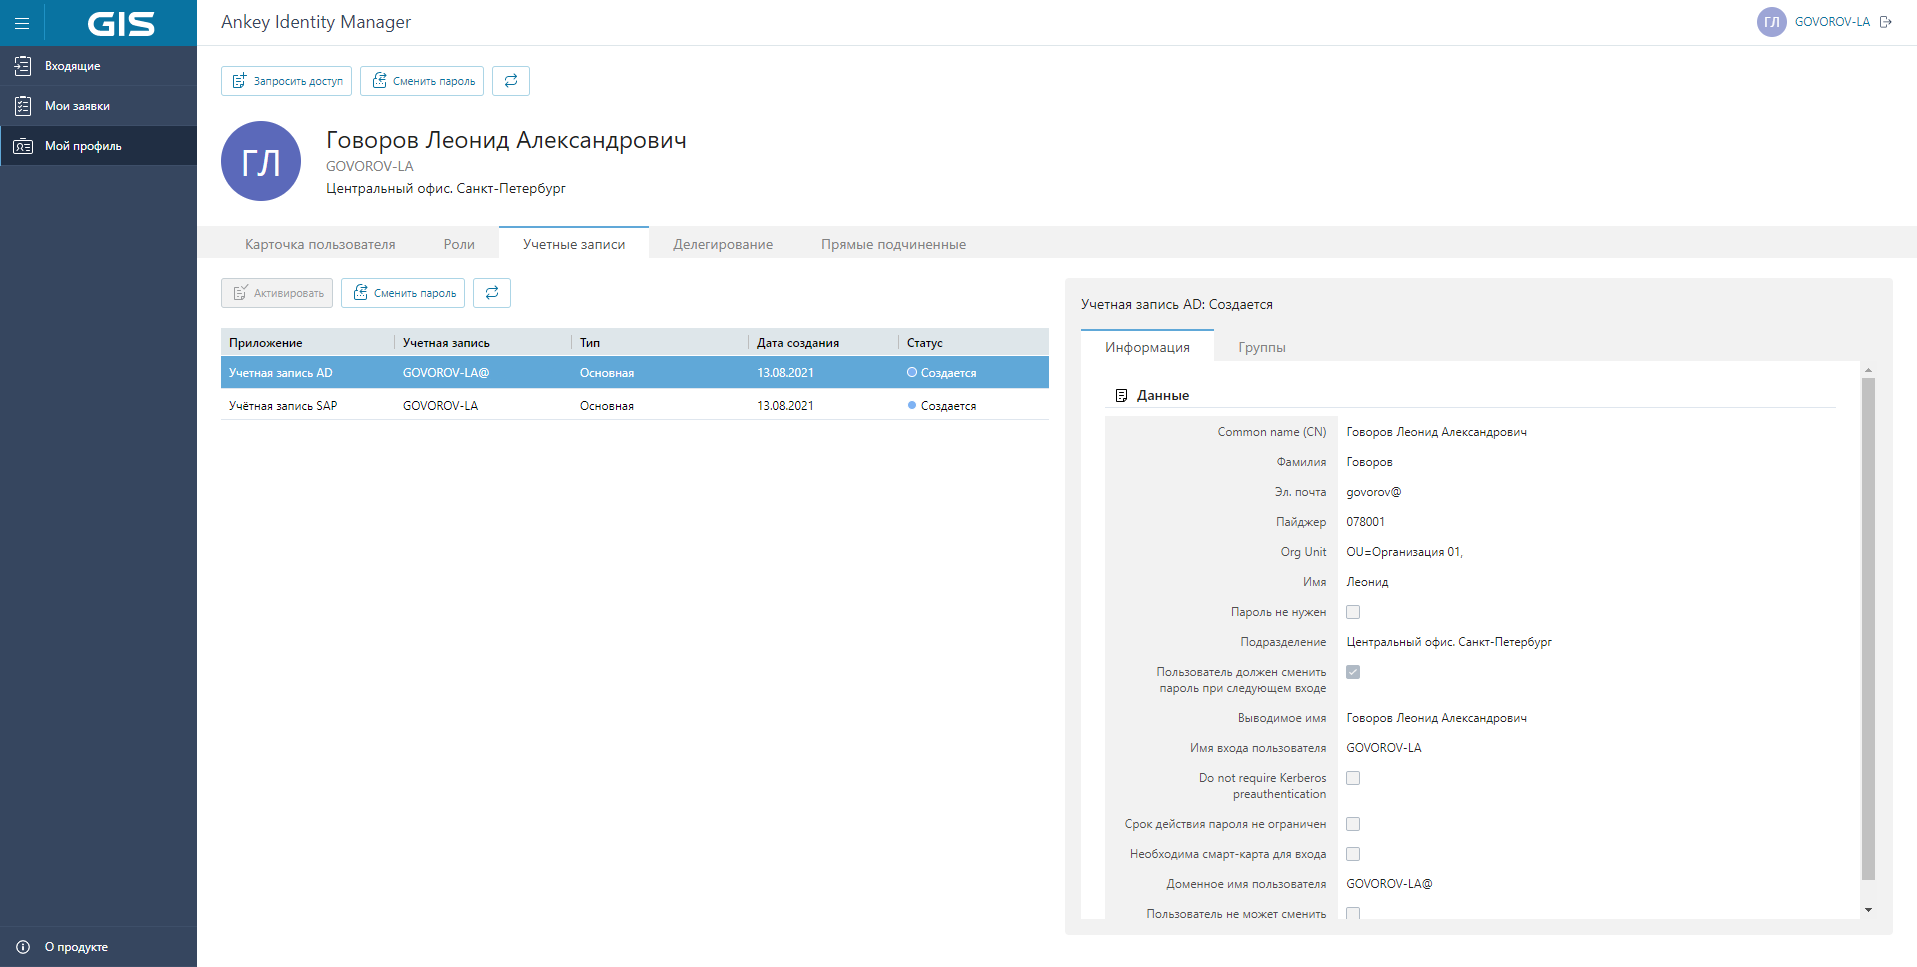Click Сменить пароль above the accounts table
The height and width of the screenshot is (967, 1917).
[403, 293]
